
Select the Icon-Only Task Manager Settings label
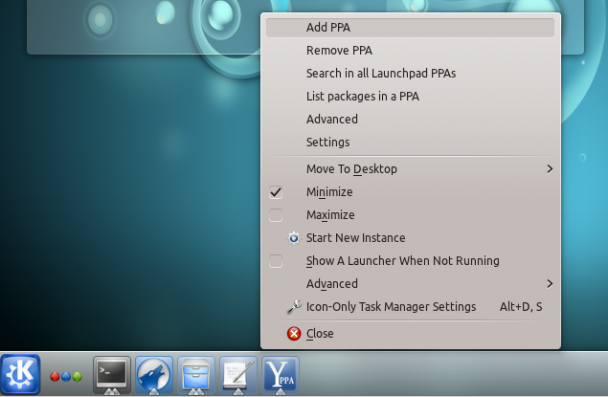[391, 307]
